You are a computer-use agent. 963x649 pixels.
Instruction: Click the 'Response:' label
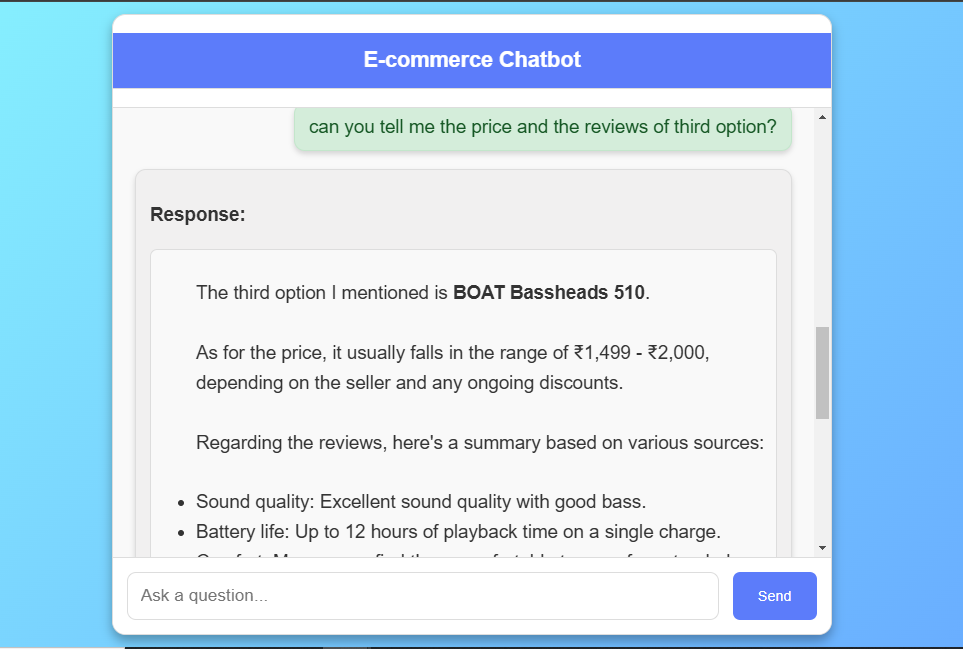(x=197, y=214)
